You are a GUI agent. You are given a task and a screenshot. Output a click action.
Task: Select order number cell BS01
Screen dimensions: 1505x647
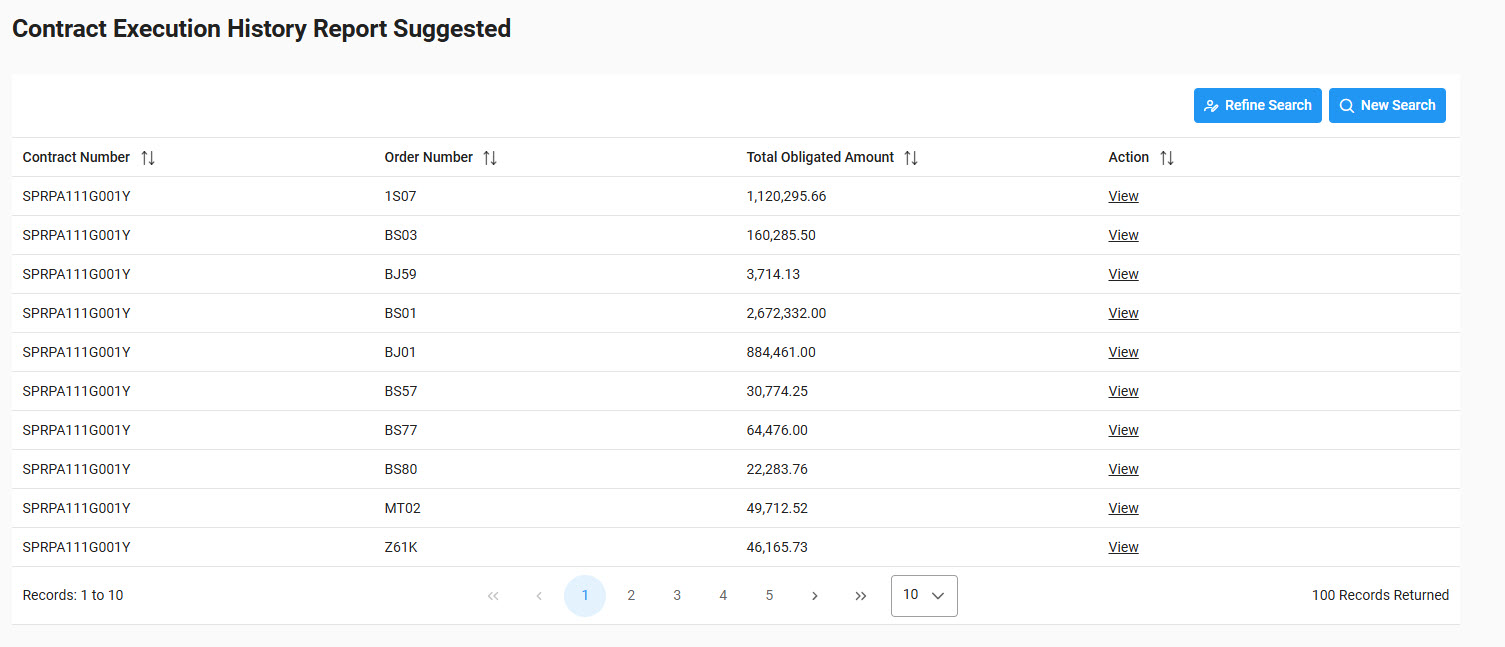click(x=400, y=314)
